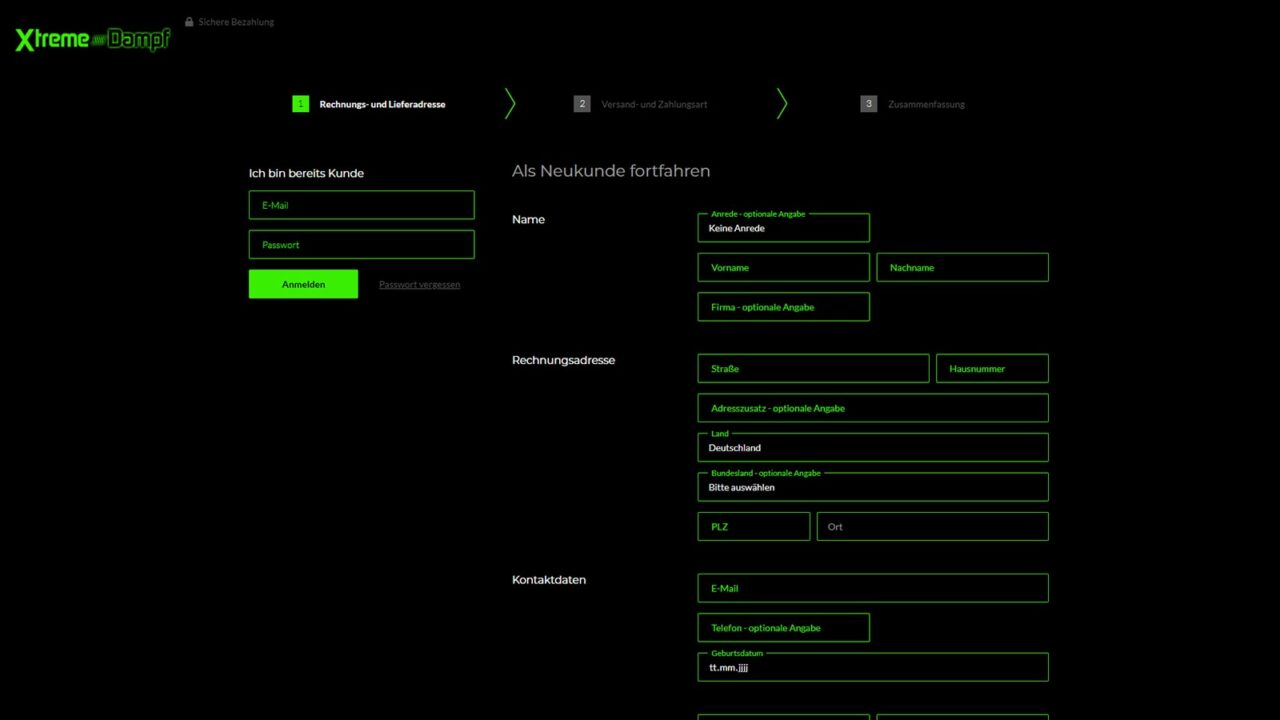Click the step 3 number badge
The image size is (1280, 720).
[x=868, y=103]
